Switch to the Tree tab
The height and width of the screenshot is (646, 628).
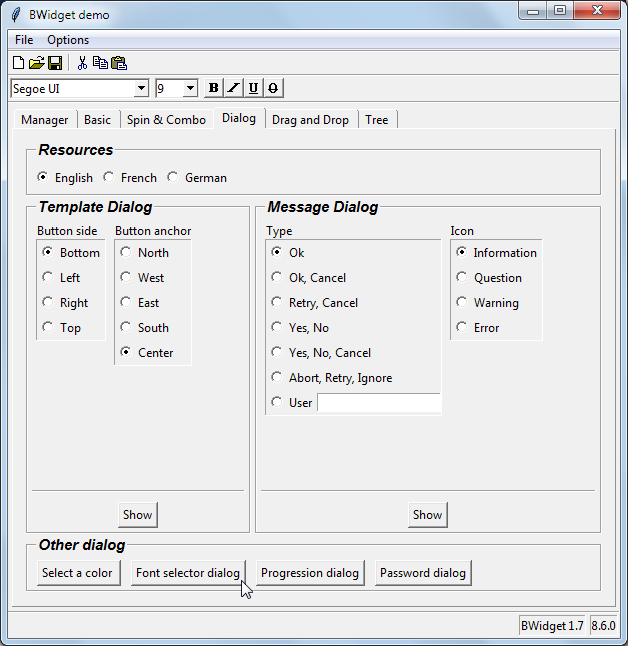point(377,120)
